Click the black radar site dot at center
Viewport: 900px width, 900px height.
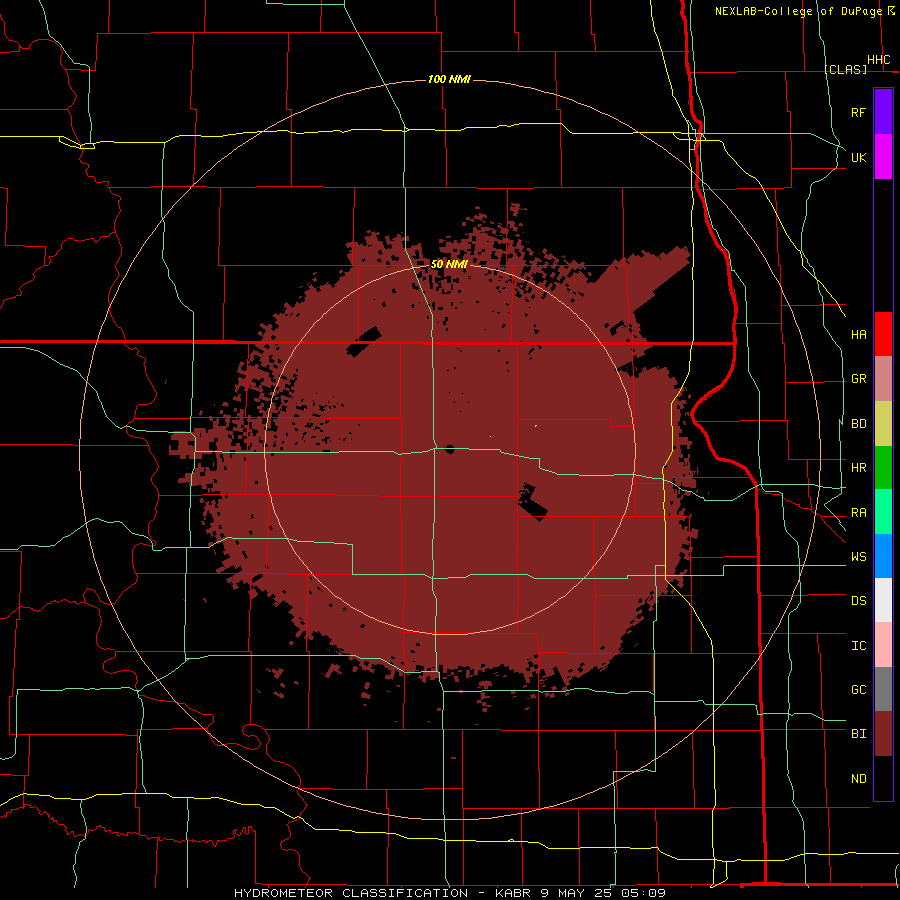tap(450, 449)
